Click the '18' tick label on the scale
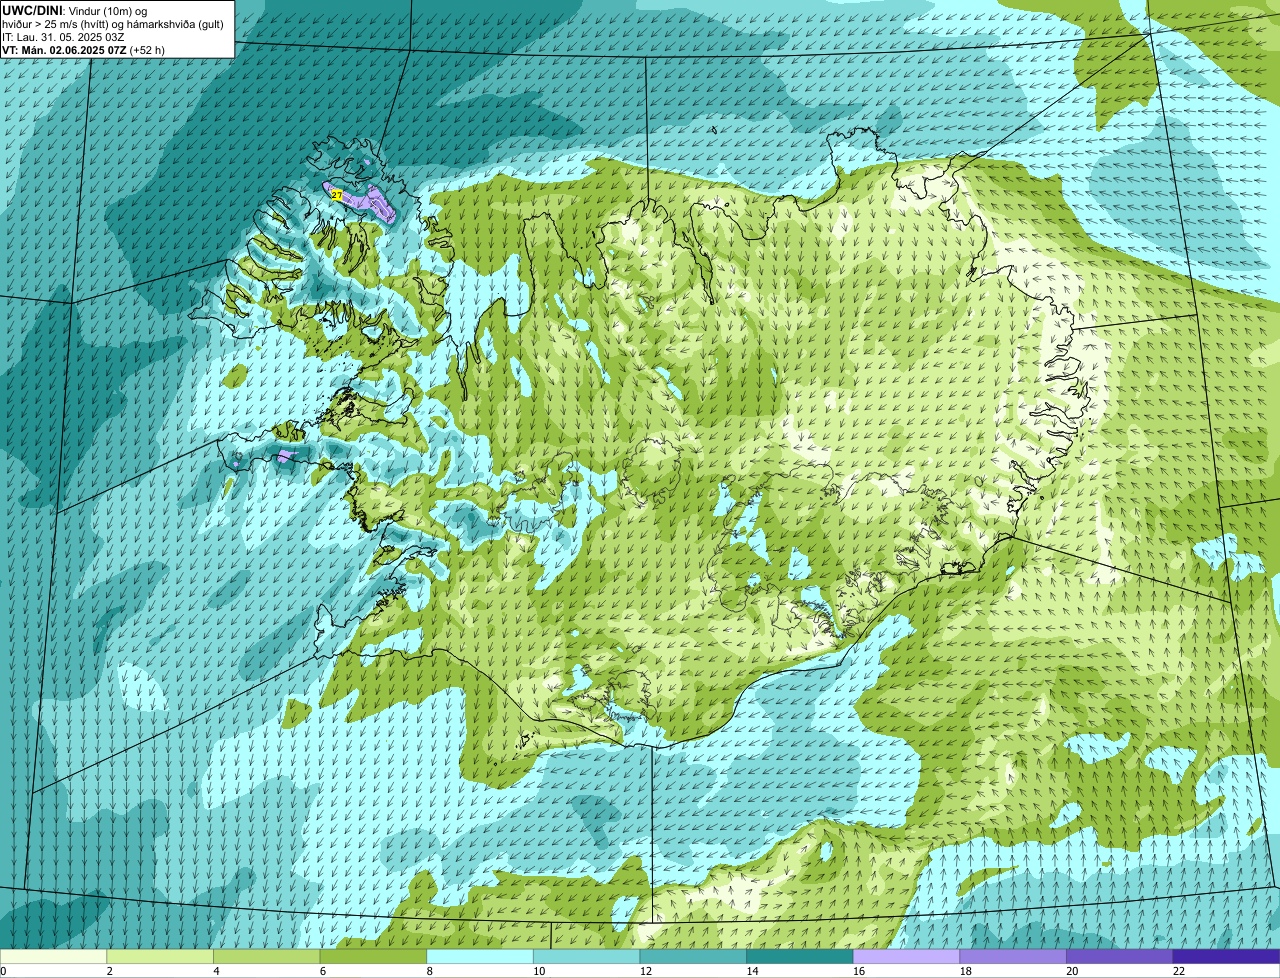The width and height of the screenshot is (1280, 978). 965,971
